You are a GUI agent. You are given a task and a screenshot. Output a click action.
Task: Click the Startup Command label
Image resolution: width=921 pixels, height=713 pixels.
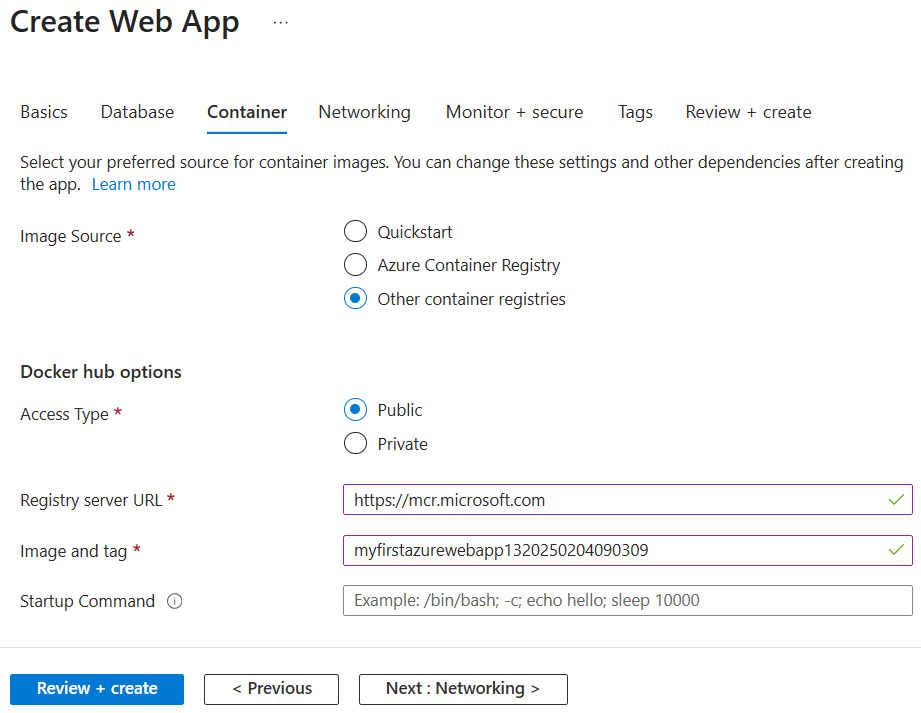tap(88, 601)
